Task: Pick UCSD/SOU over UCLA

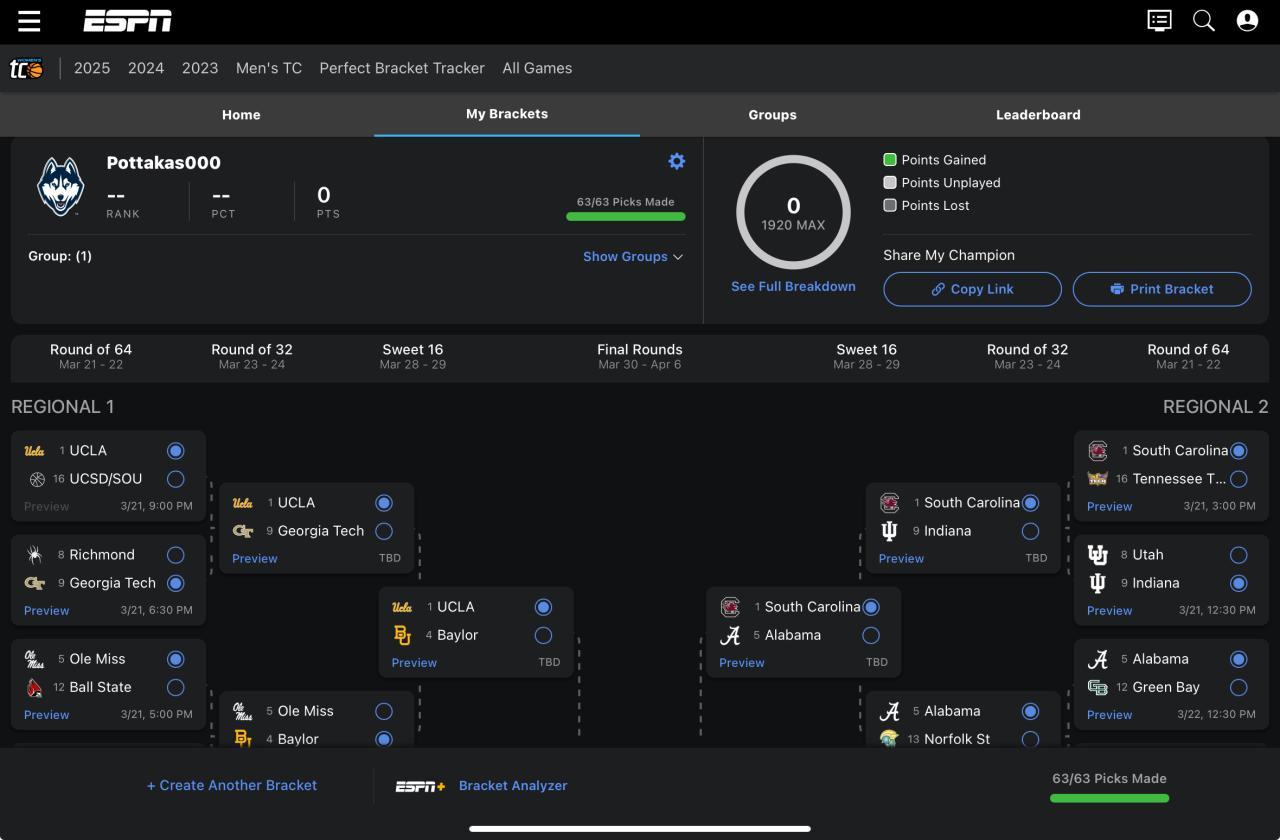Action: (176, 479)
